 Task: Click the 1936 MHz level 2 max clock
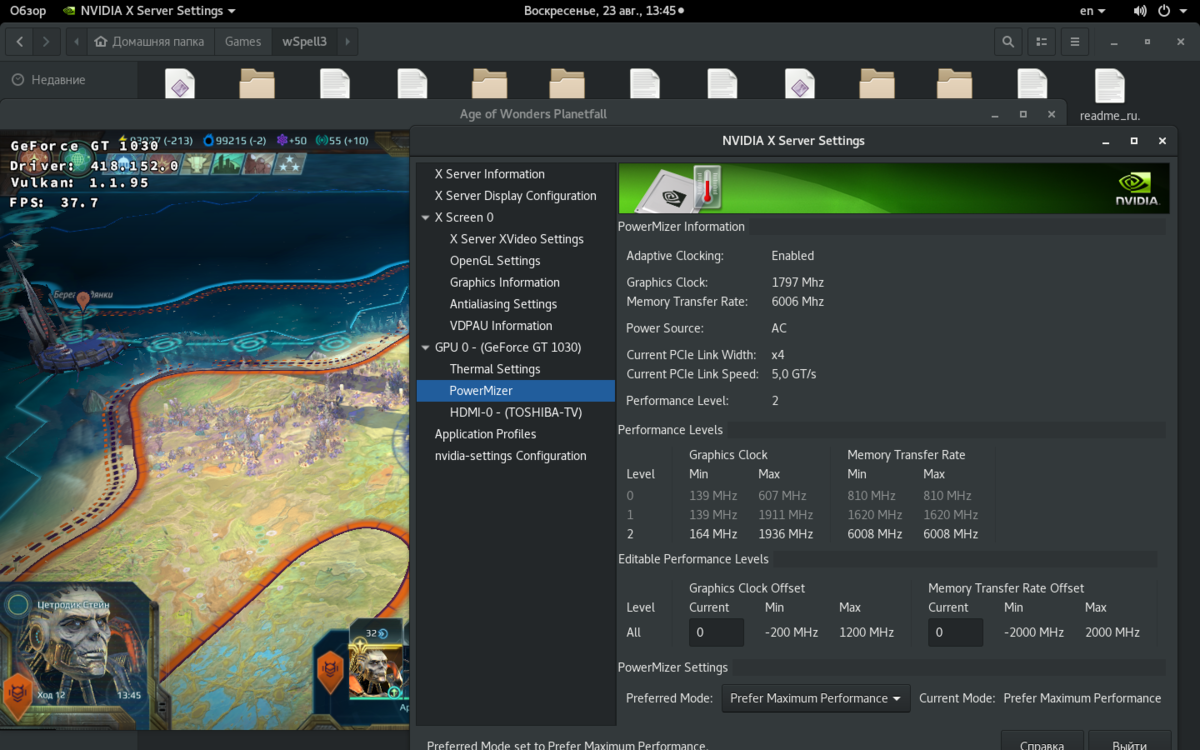click(x=785, y=534)
